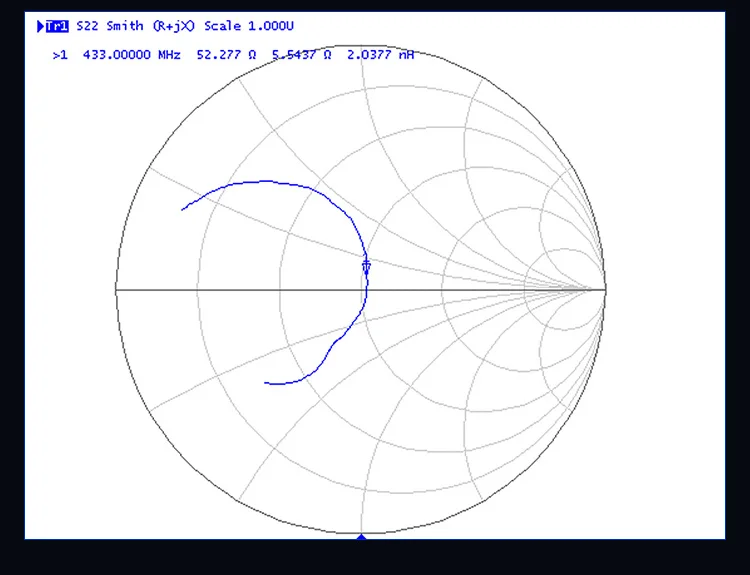The height and width of the screenshot is (575, 750).
Task: Select the Tr1 trace label
Action: pyautogui.click(x=57, y=26)
